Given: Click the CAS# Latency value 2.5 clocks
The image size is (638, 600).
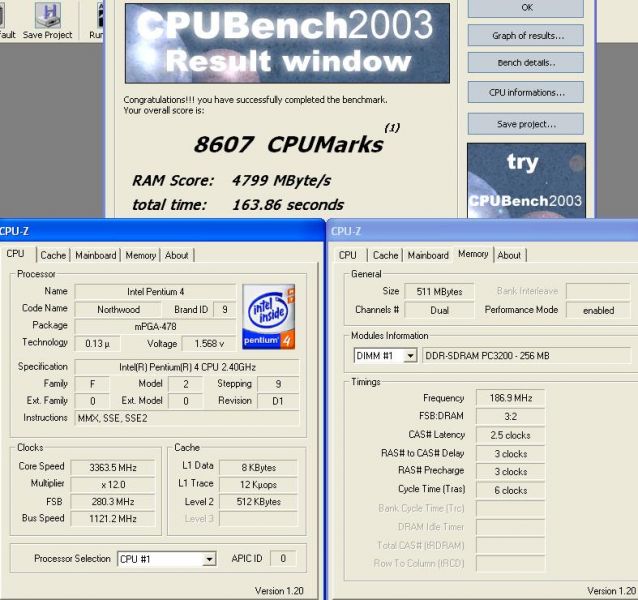Looking at the screenshot, I should pos(511,435).
